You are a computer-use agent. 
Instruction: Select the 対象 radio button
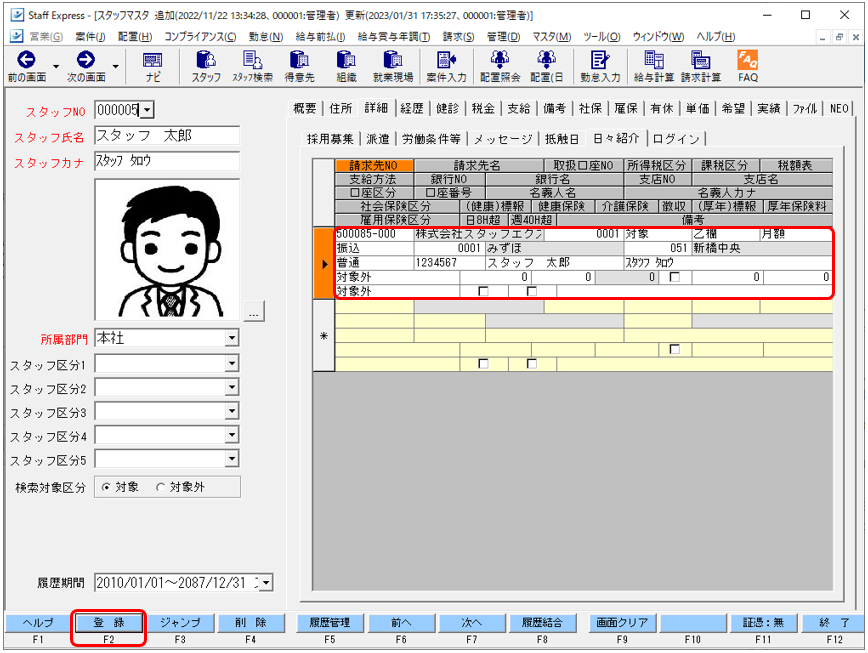[106, 488]
